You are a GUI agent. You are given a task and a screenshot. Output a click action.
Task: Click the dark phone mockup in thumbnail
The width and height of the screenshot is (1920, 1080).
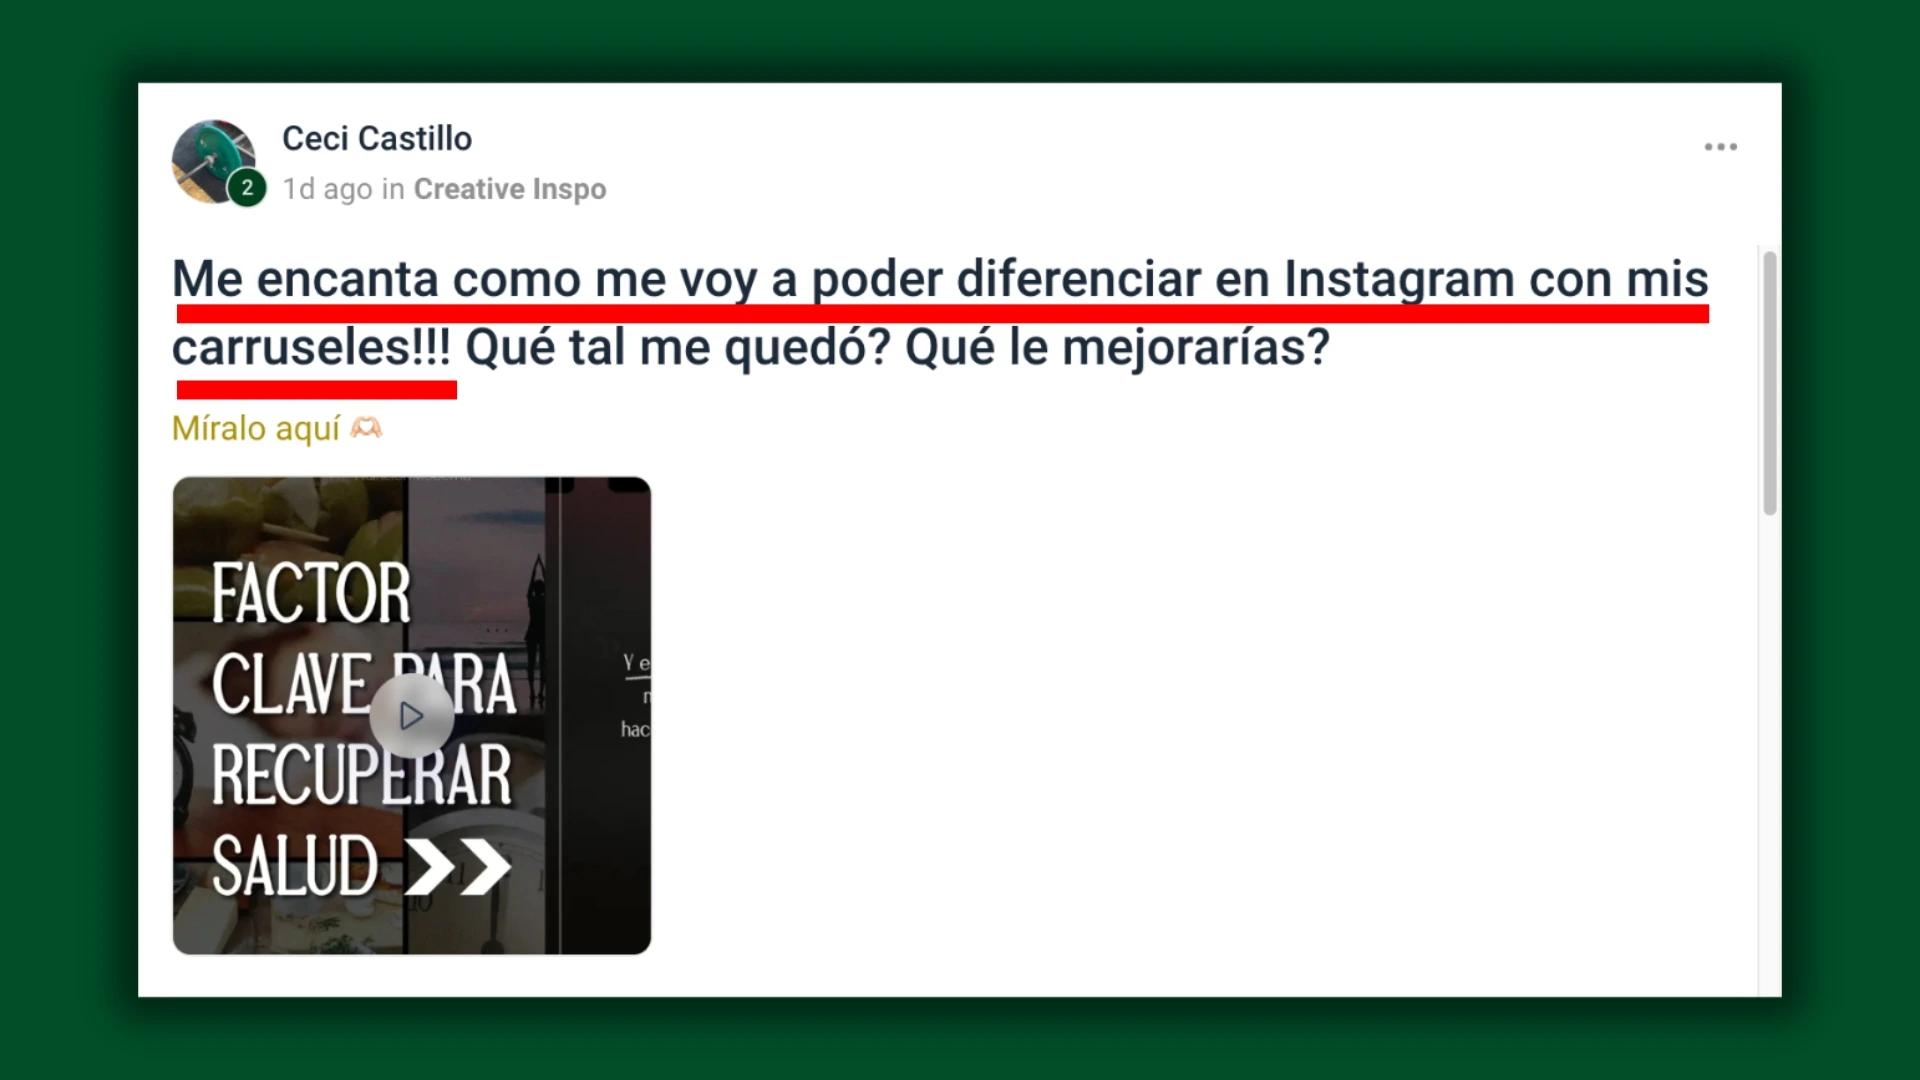coord(605,715)
